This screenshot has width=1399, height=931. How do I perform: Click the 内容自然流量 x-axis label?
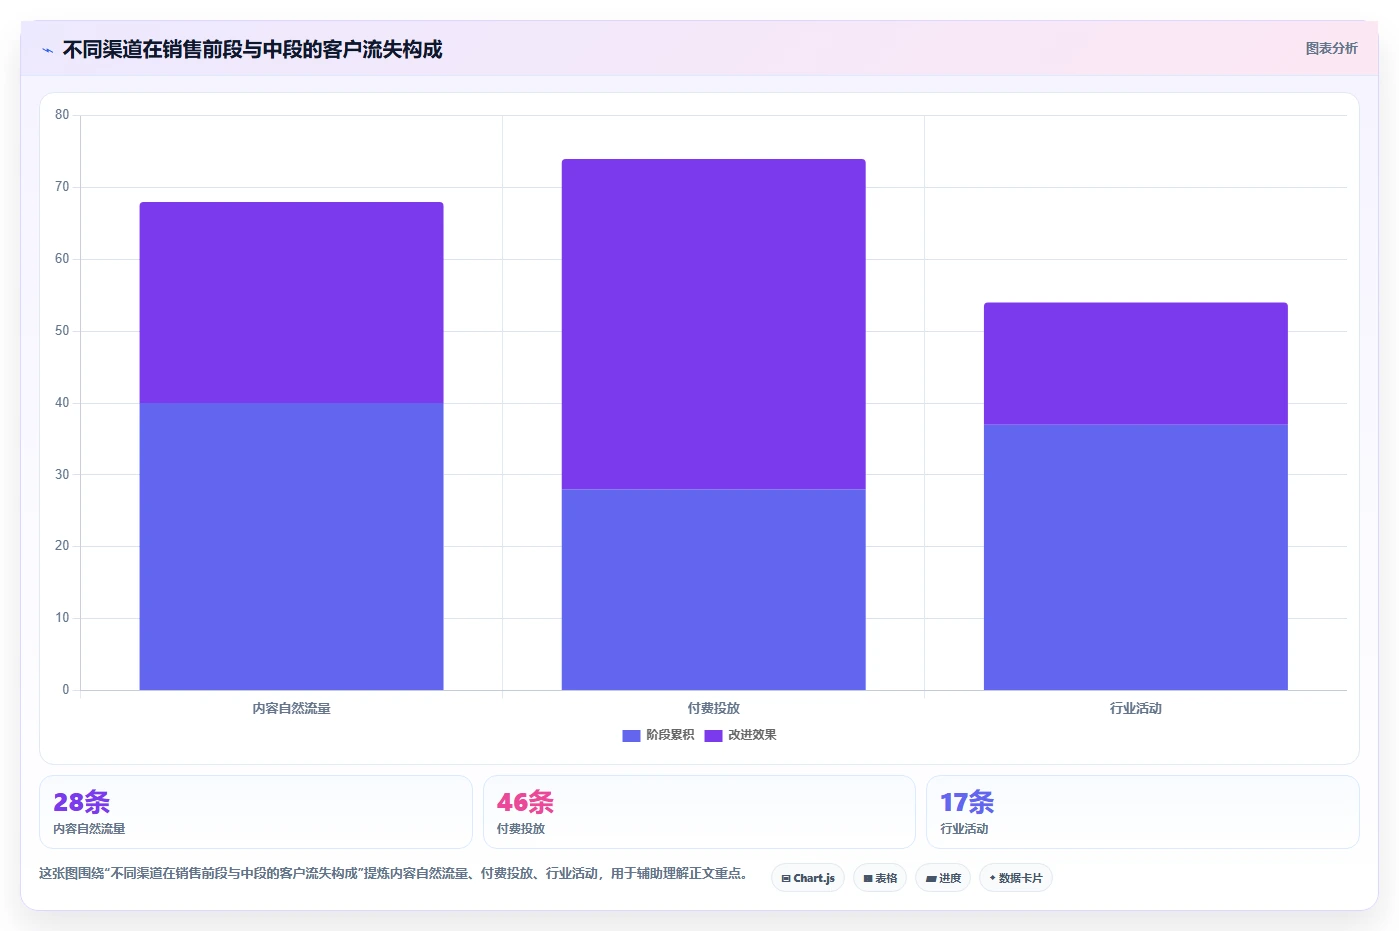point(291,708)
